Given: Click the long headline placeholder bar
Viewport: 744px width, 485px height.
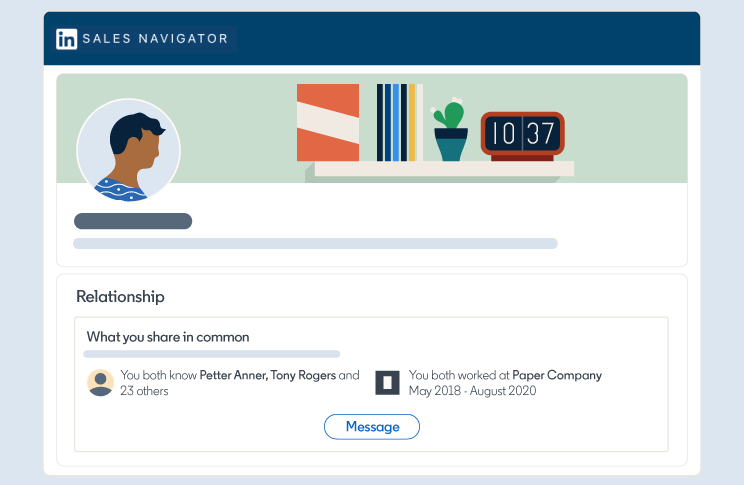Looking at the screenshot, I should 315,243.
